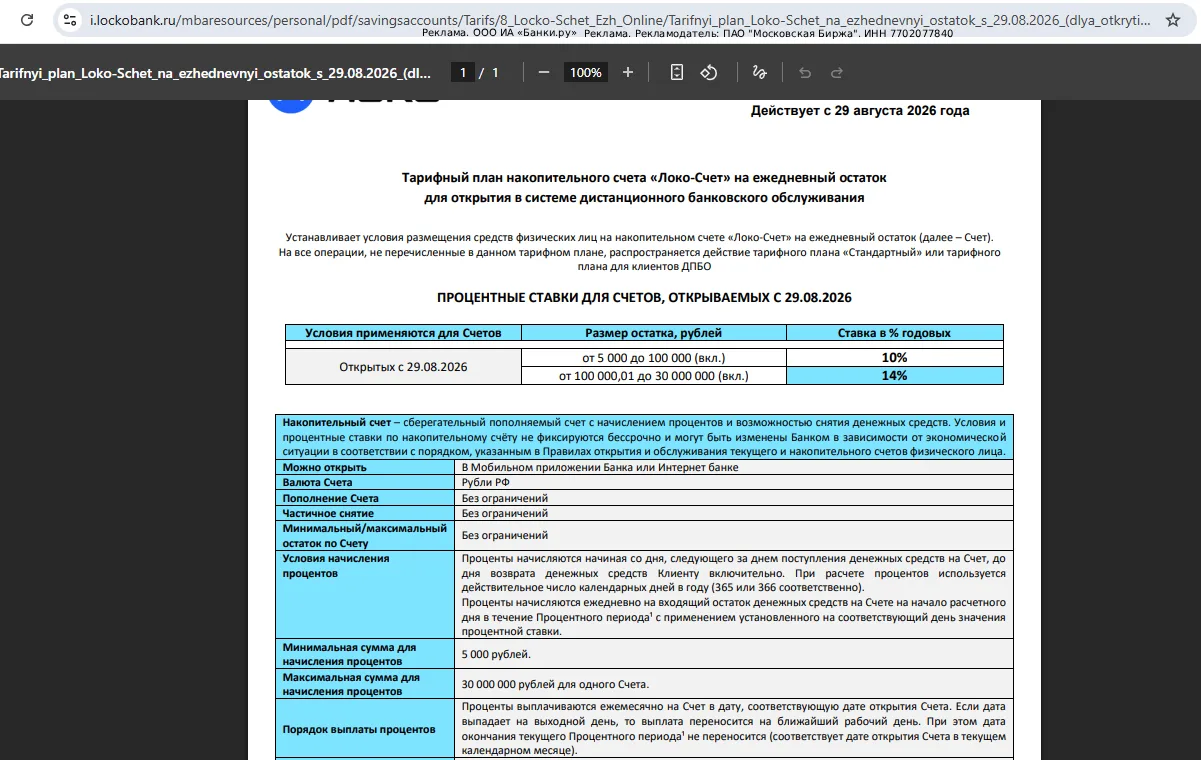The width and height of the screenshot is (1201, 760).
Task: Click the row label 'Валюта Счета'
Action: pos(317,482)
